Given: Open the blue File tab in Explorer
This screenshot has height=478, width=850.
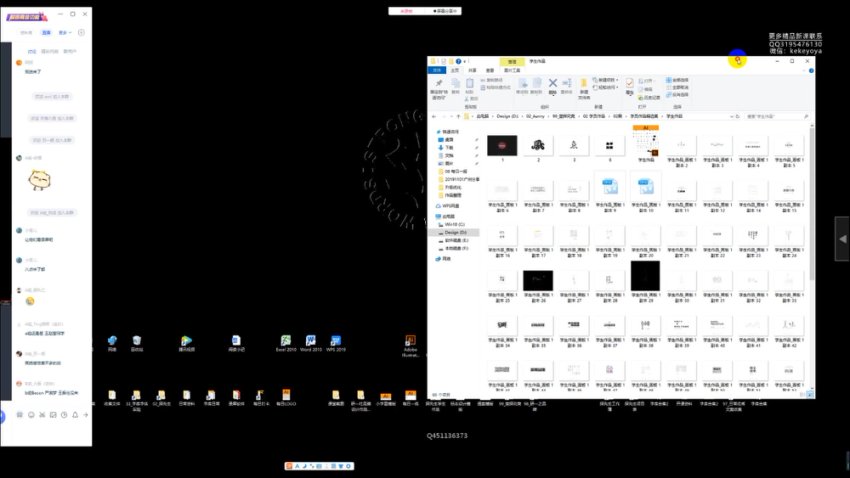Looking at the screenshot, I should (437, 70).
